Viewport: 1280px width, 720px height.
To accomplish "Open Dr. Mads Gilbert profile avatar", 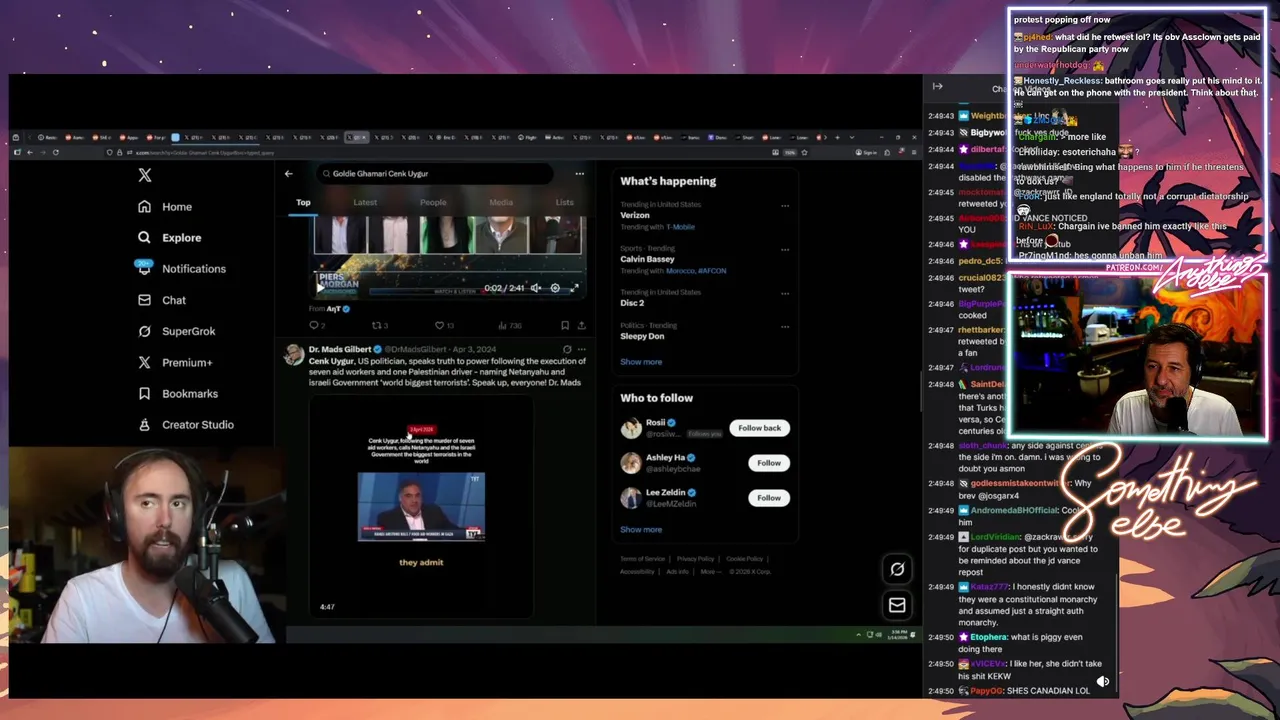I will 294,354.
